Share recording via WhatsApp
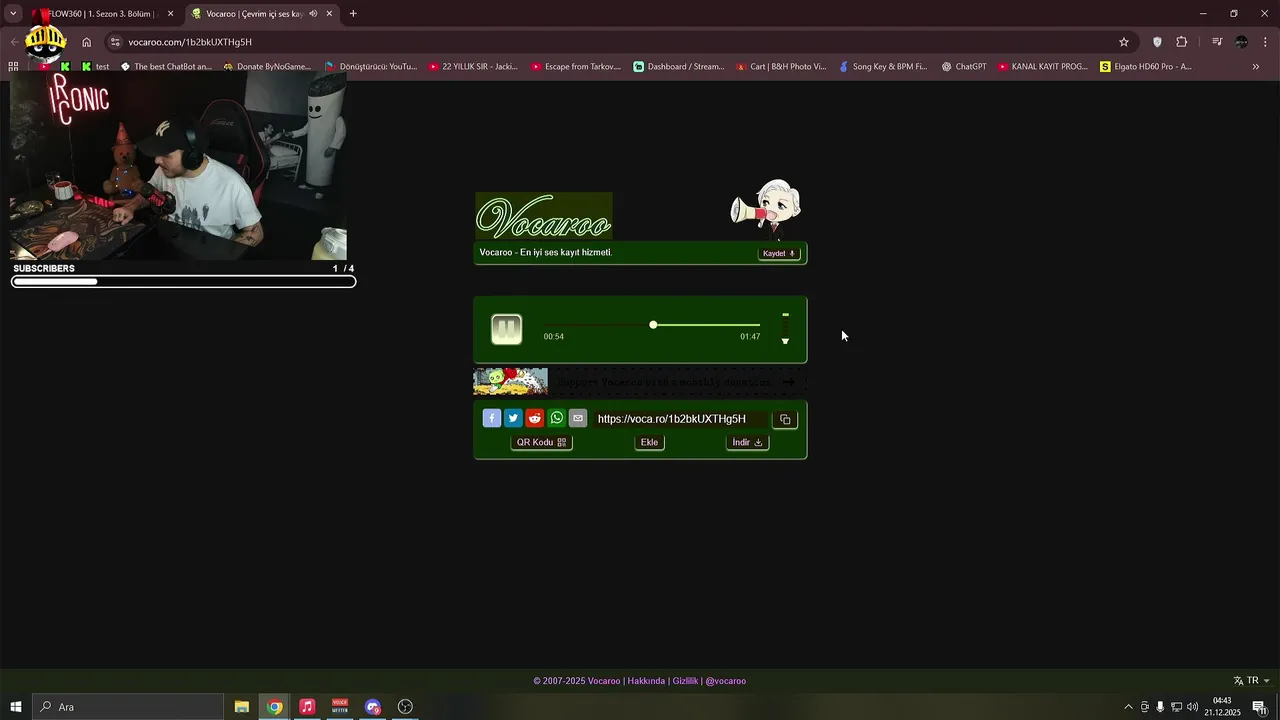Viewport: 1280px width, 720px height. click(x=557, y=419)
